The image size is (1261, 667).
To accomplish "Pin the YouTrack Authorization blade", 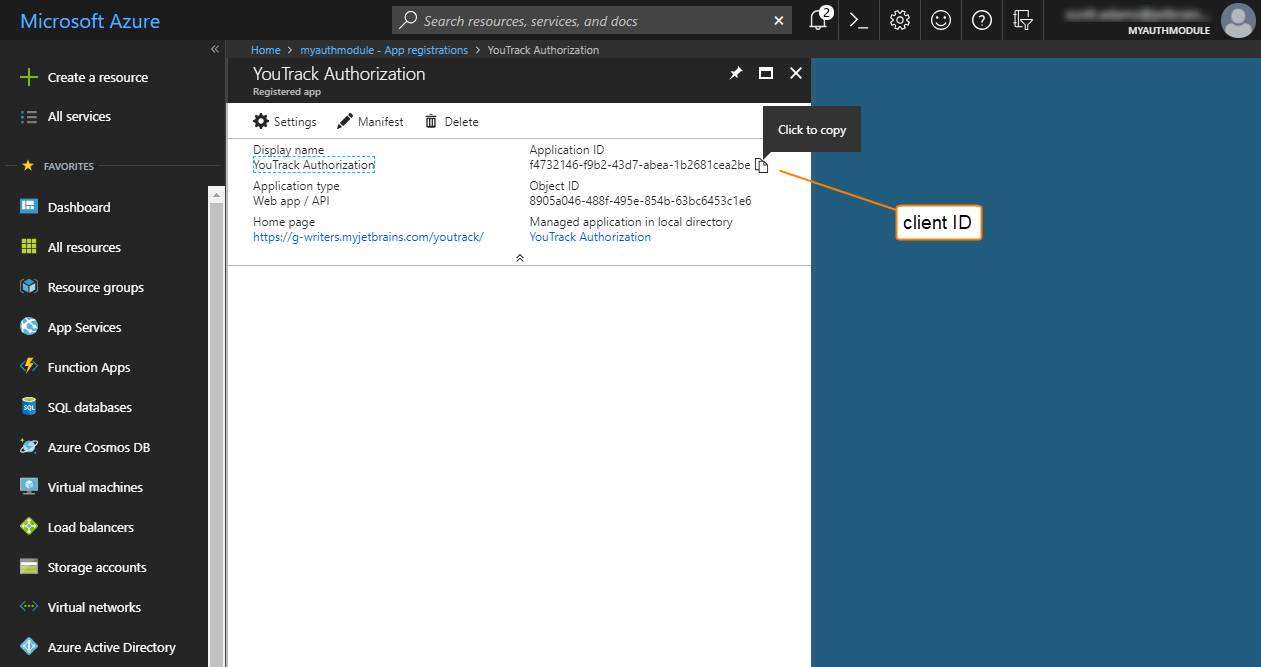I will (736, 73).
